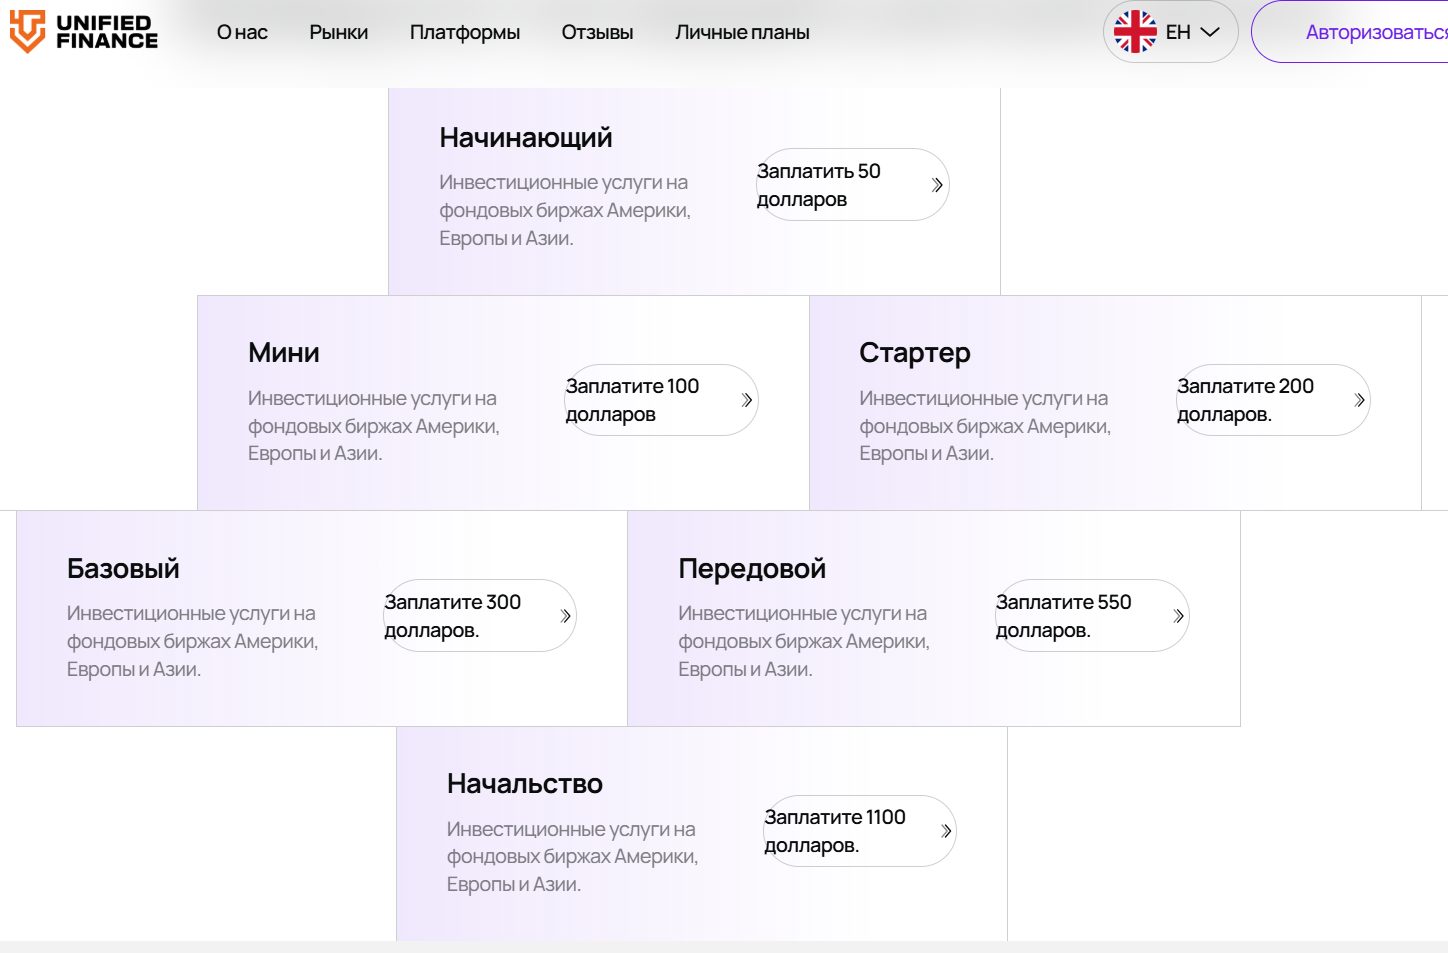This screenshot has width=1448, height=953.
Task: Click the Unified Finance shield logo
Action: point(28,31)
